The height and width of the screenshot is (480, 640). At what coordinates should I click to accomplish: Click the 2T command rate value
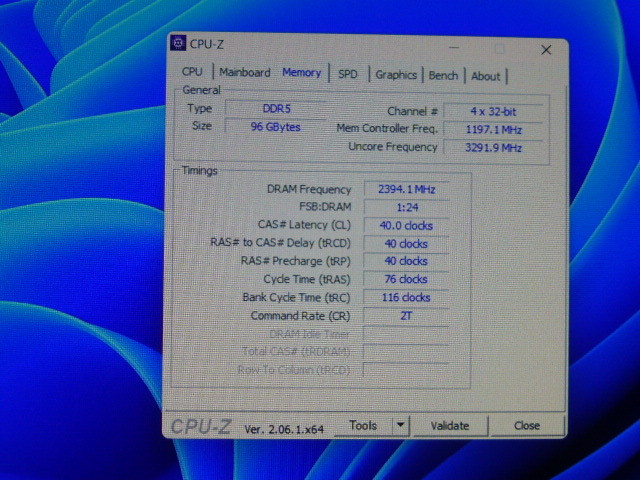coord(407,316)
